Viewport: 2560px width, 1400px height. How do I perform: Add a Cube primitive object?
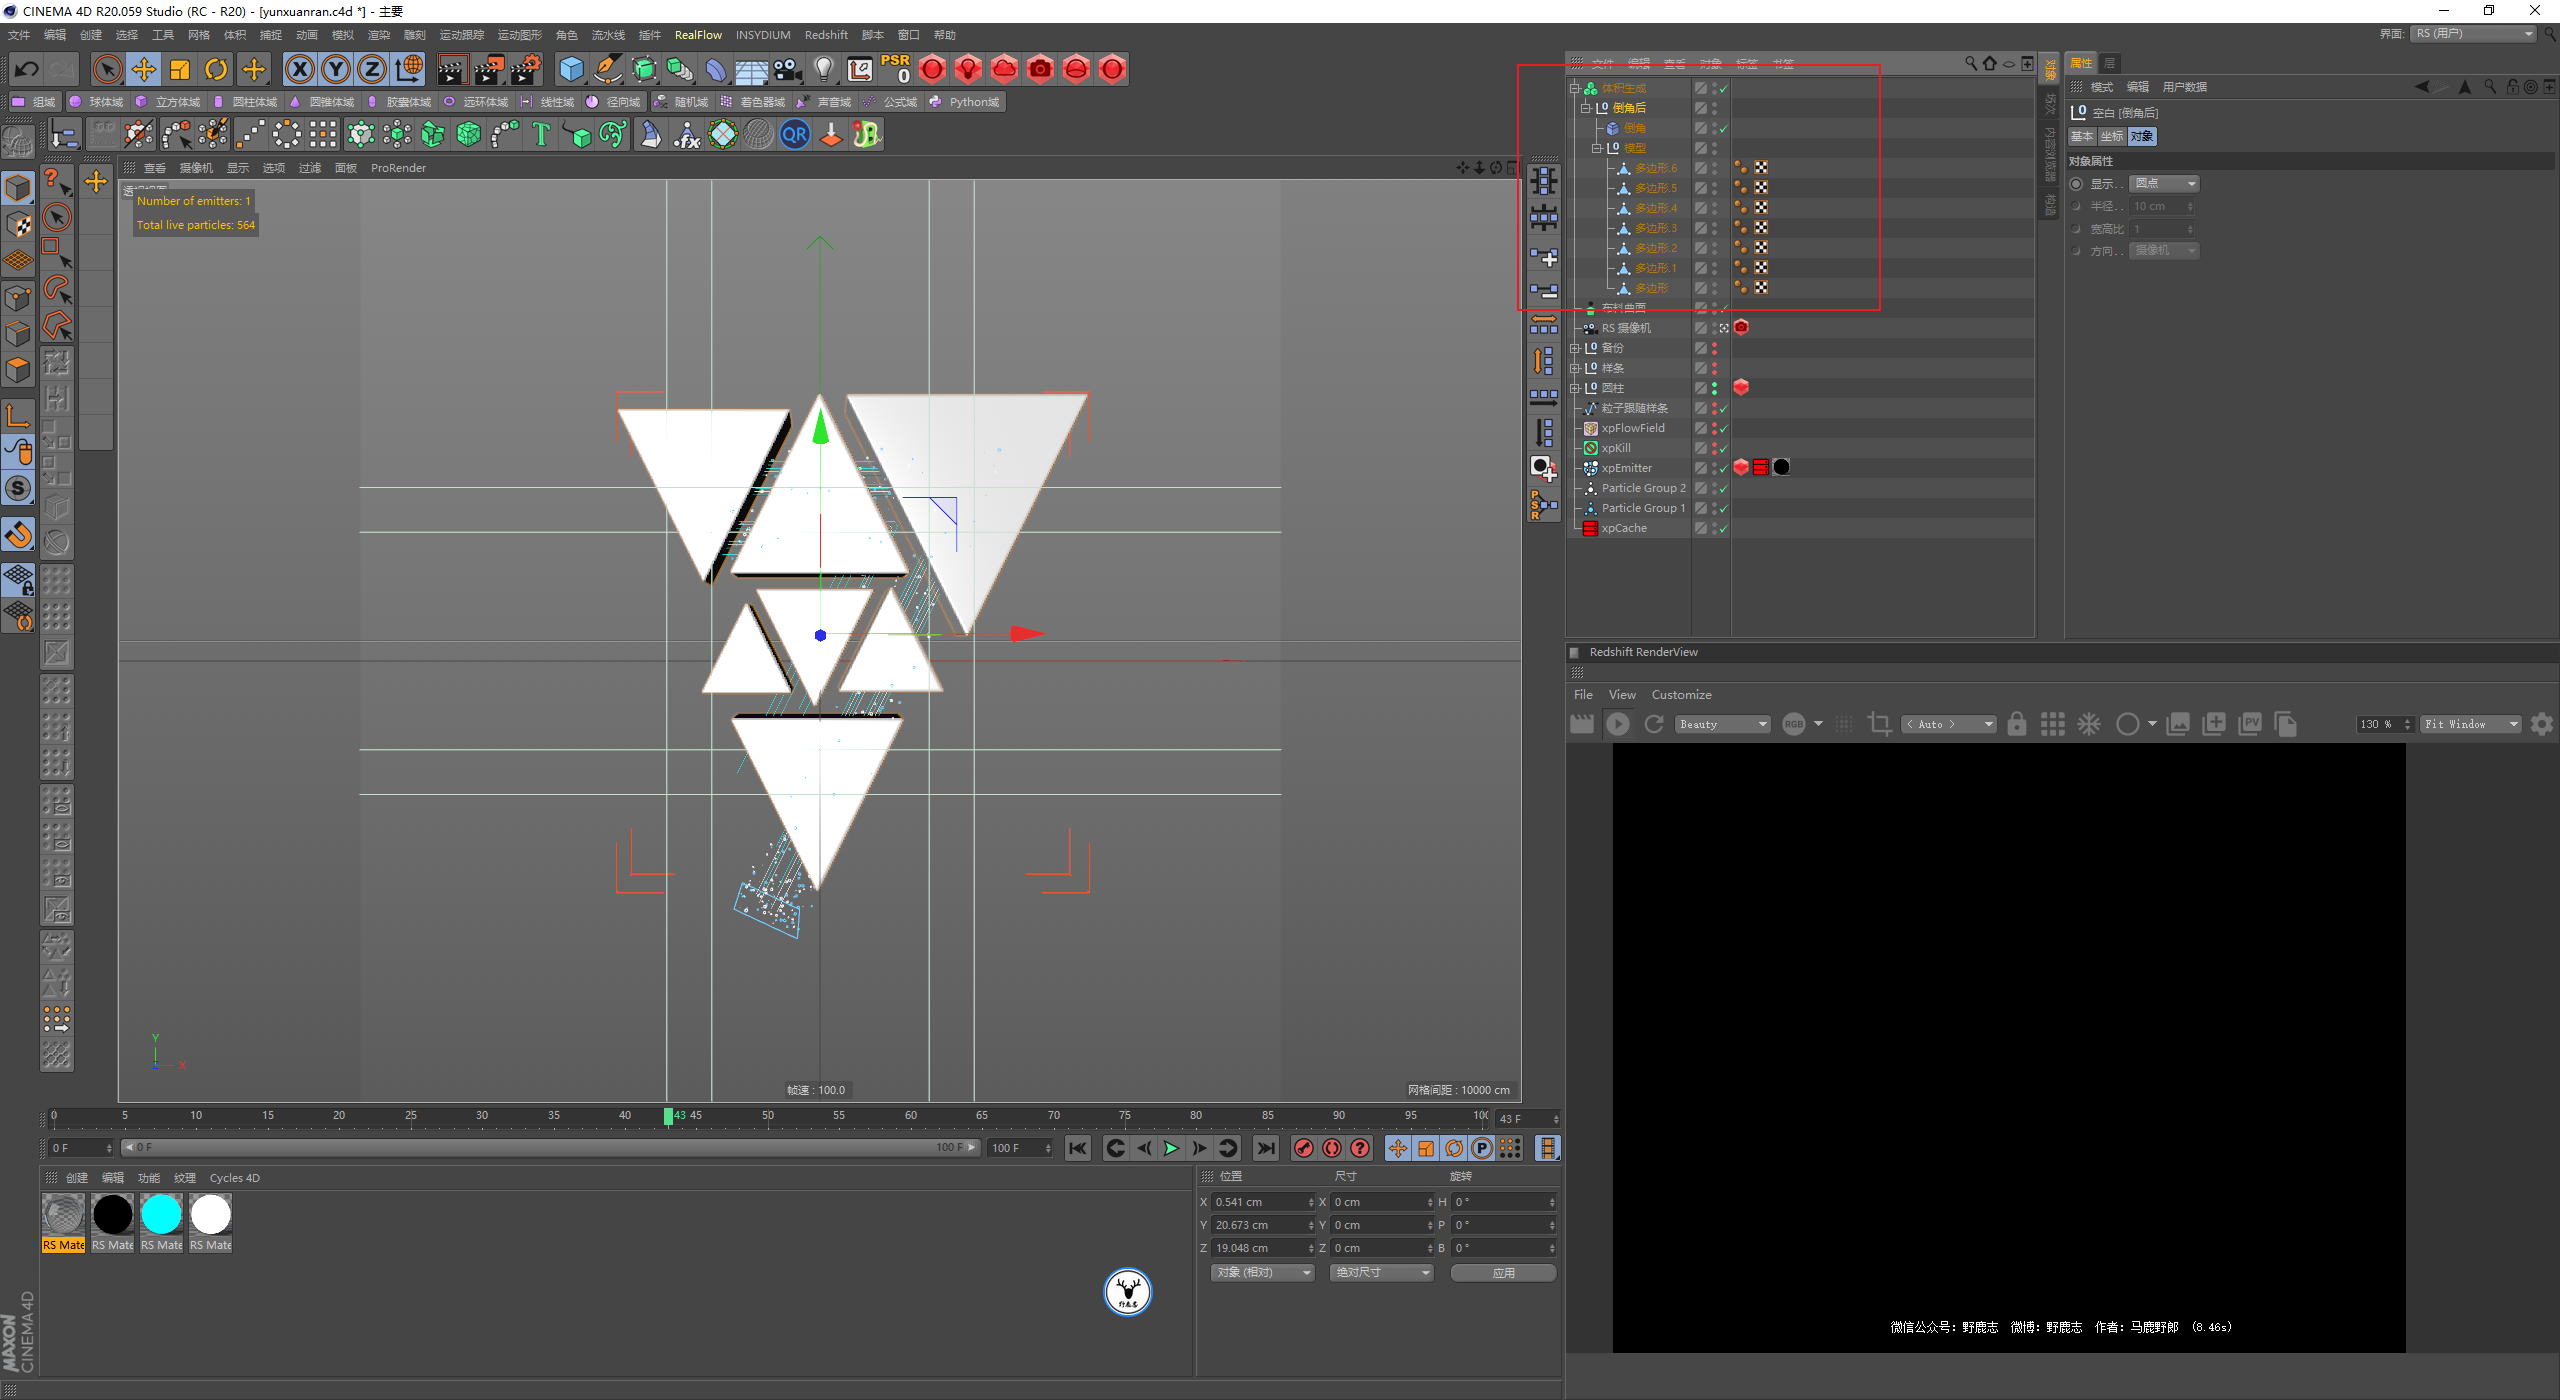tap(571, 69)
